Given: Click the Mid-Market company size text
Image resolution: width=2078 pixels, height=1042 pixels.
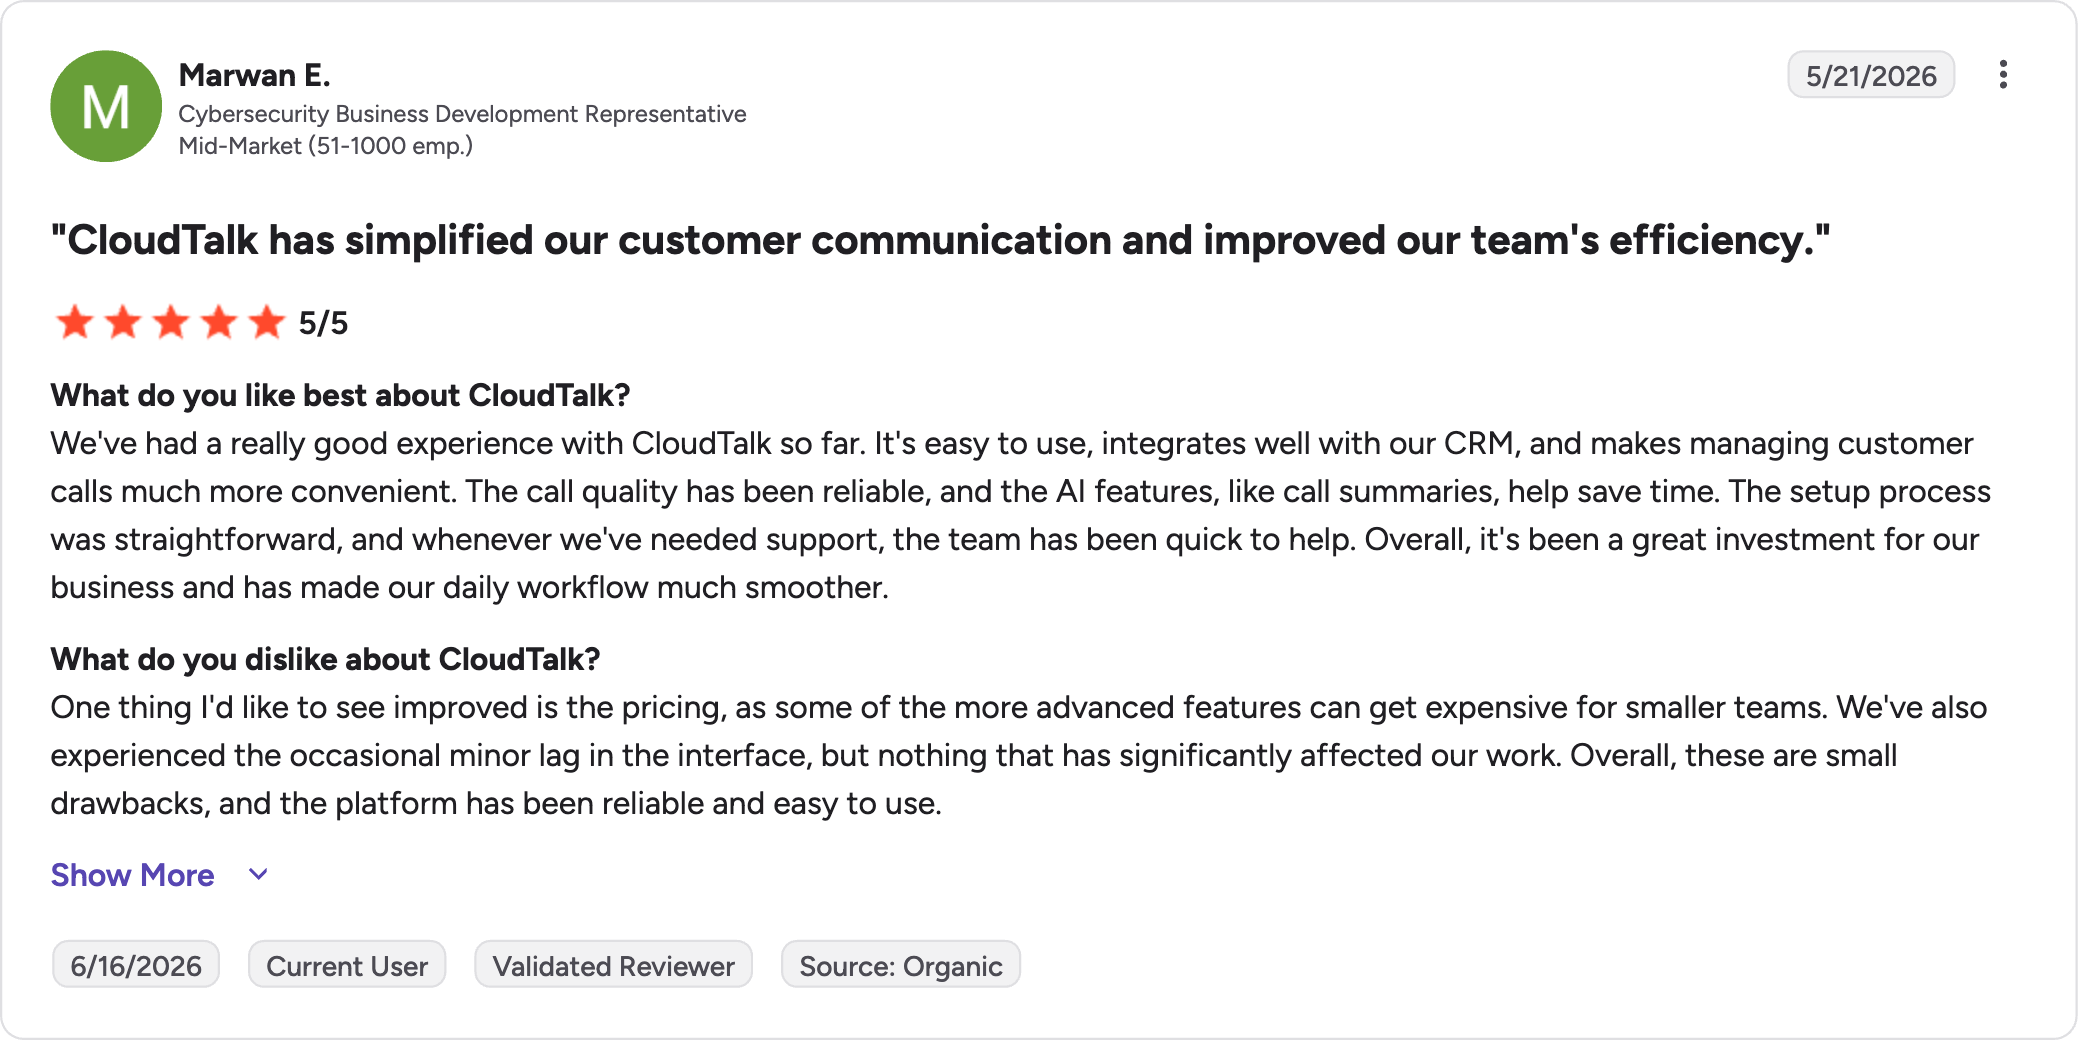Looking at the screenshot, I should pos(325,146).
